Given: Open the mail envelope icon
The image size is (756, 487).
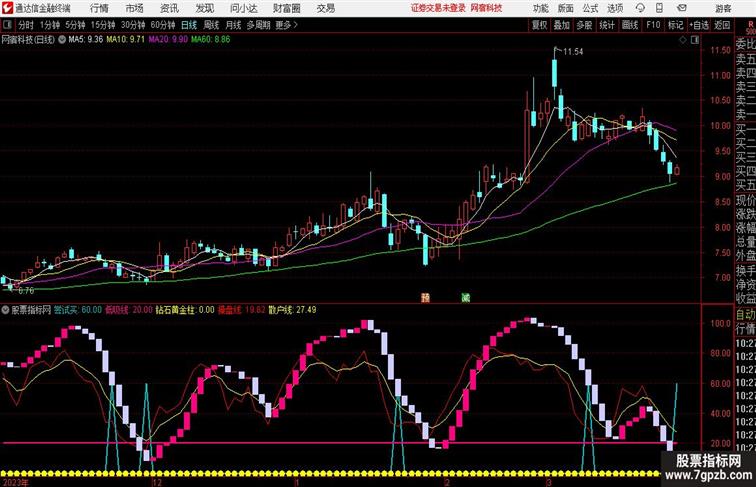Looking at the screenshot, I should (682, 8).
